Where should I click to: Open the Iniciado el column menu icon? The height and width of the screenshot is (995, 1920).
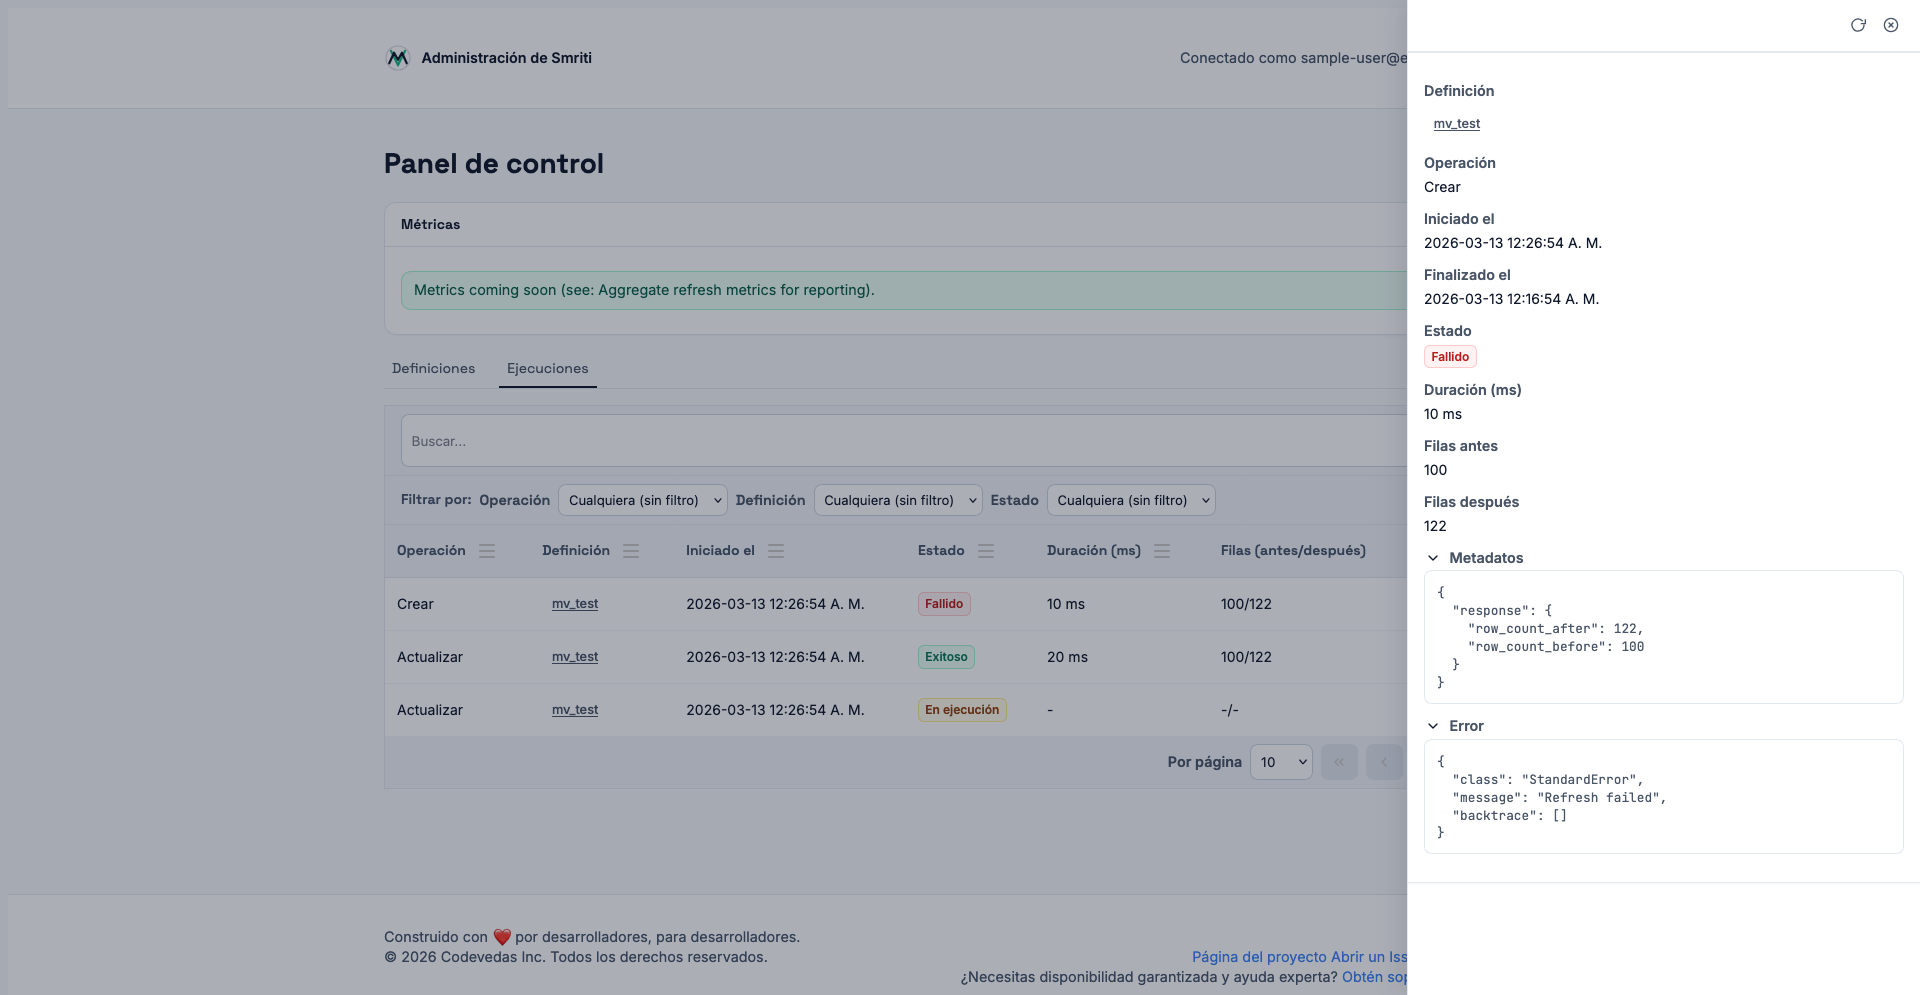click(776, 551)
